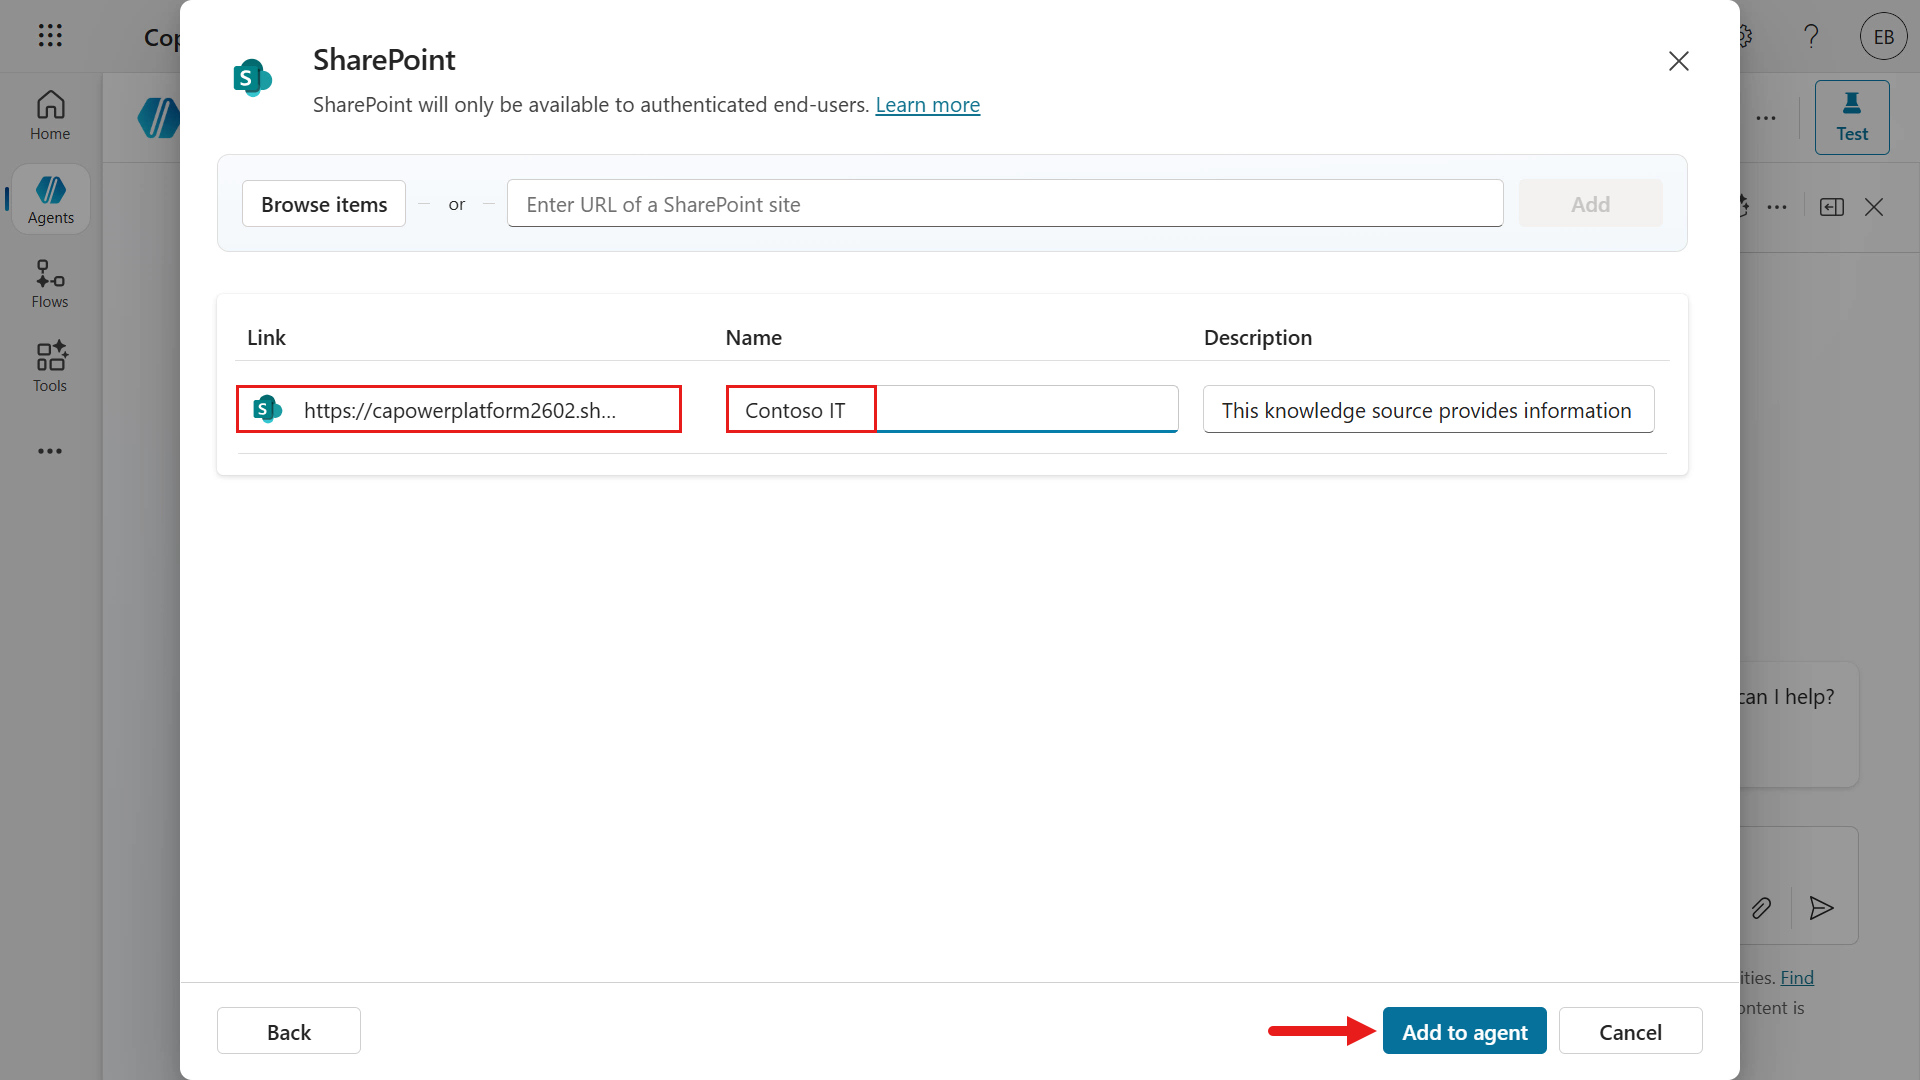Open the EB account menu
This screenshot has width=1920, height=1080.
(1883, 36)
